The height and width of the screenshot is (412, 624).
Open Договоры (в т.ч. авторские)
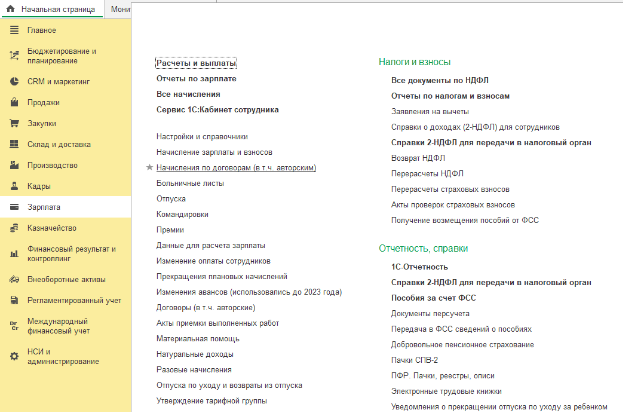coord(206,308)
